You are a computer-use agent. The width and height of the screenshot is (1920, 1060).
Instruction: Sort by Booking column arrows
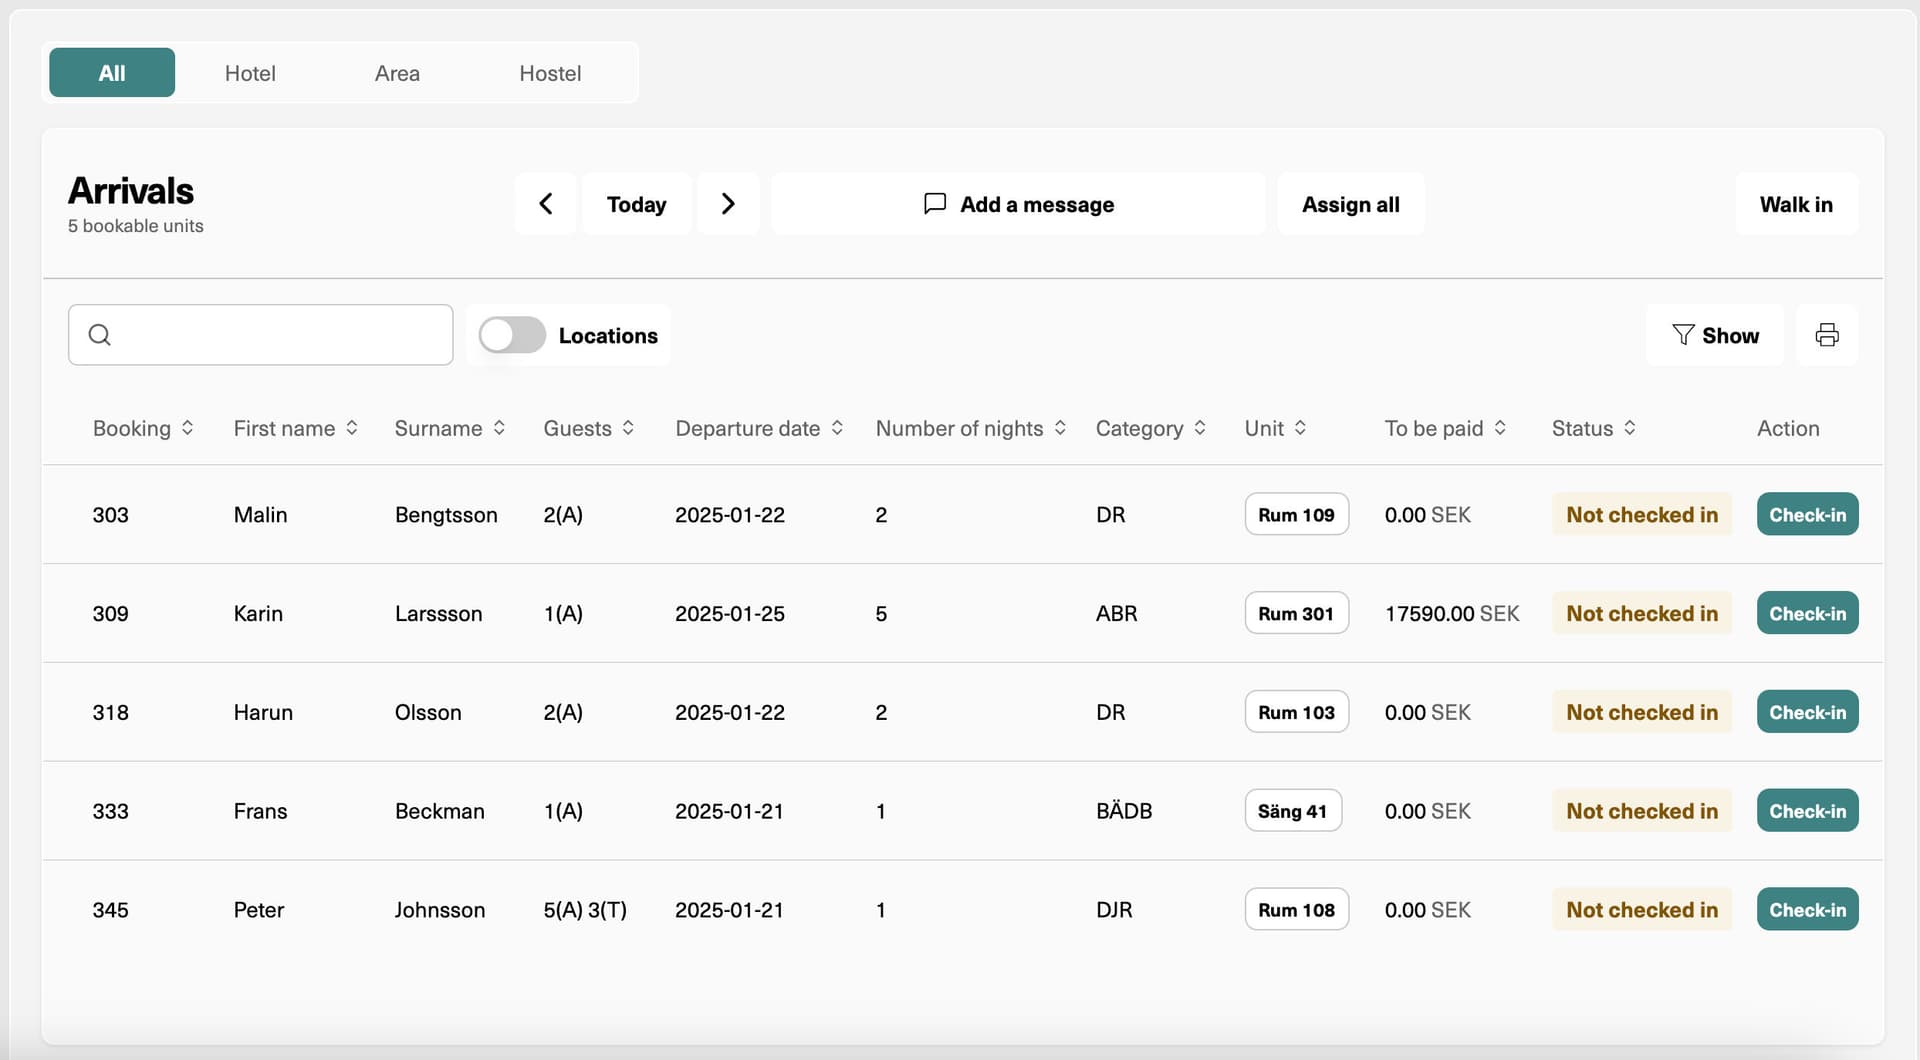pyautogui.click(x=187, y=428)
